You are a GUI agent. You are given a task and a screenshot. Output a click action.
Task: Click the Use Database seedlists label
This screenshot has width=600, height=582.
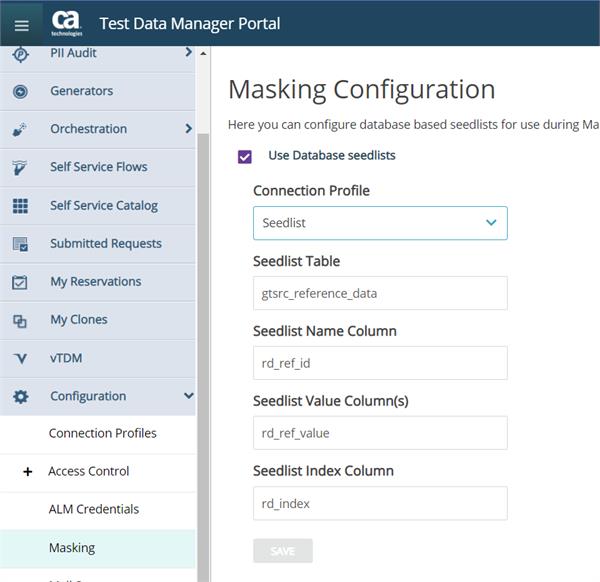tap(332, 156)
